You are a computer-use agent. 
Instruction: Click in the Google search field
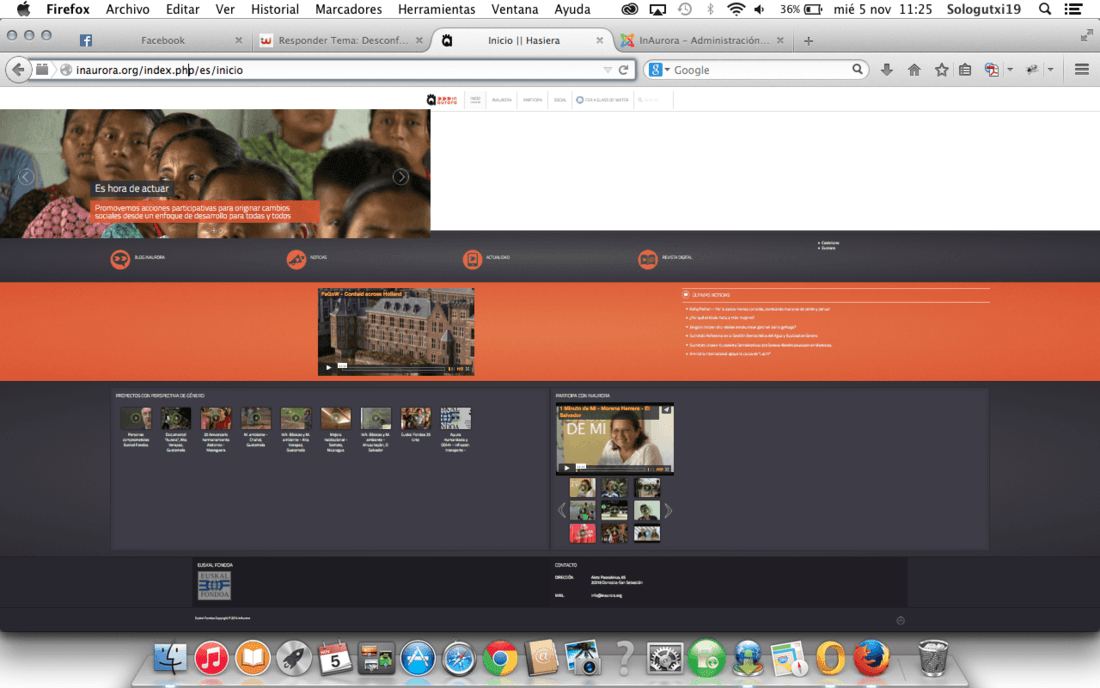pos(761,69)
